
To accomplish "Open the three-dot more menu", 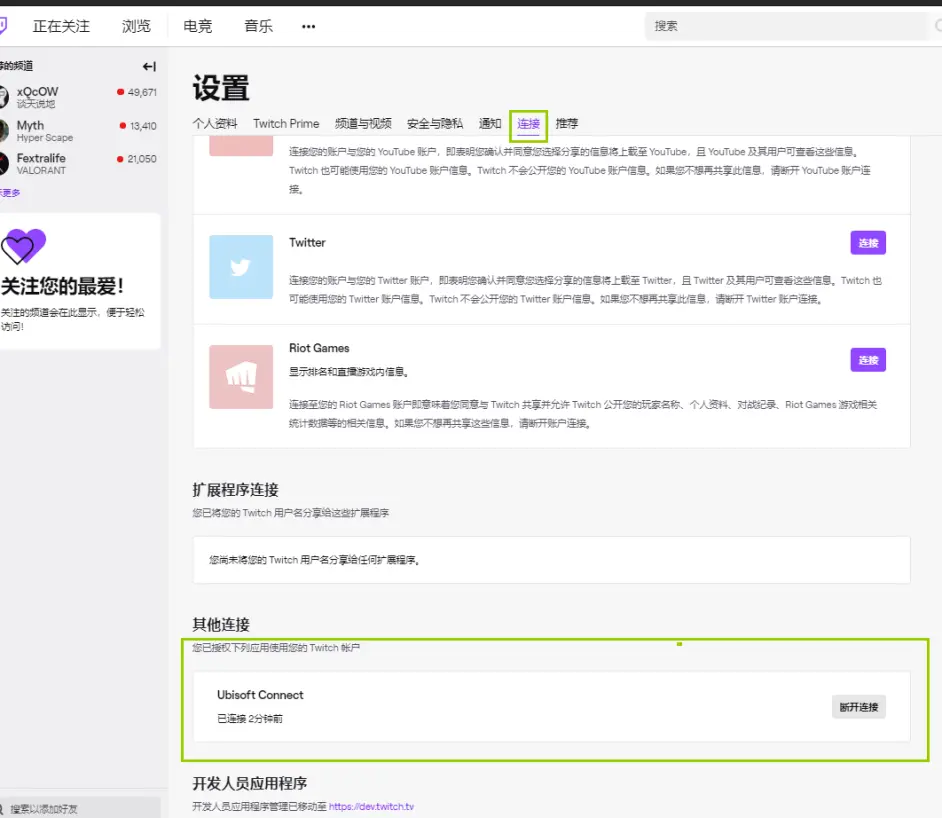I will pyautogui.click(x=308, y=26).
